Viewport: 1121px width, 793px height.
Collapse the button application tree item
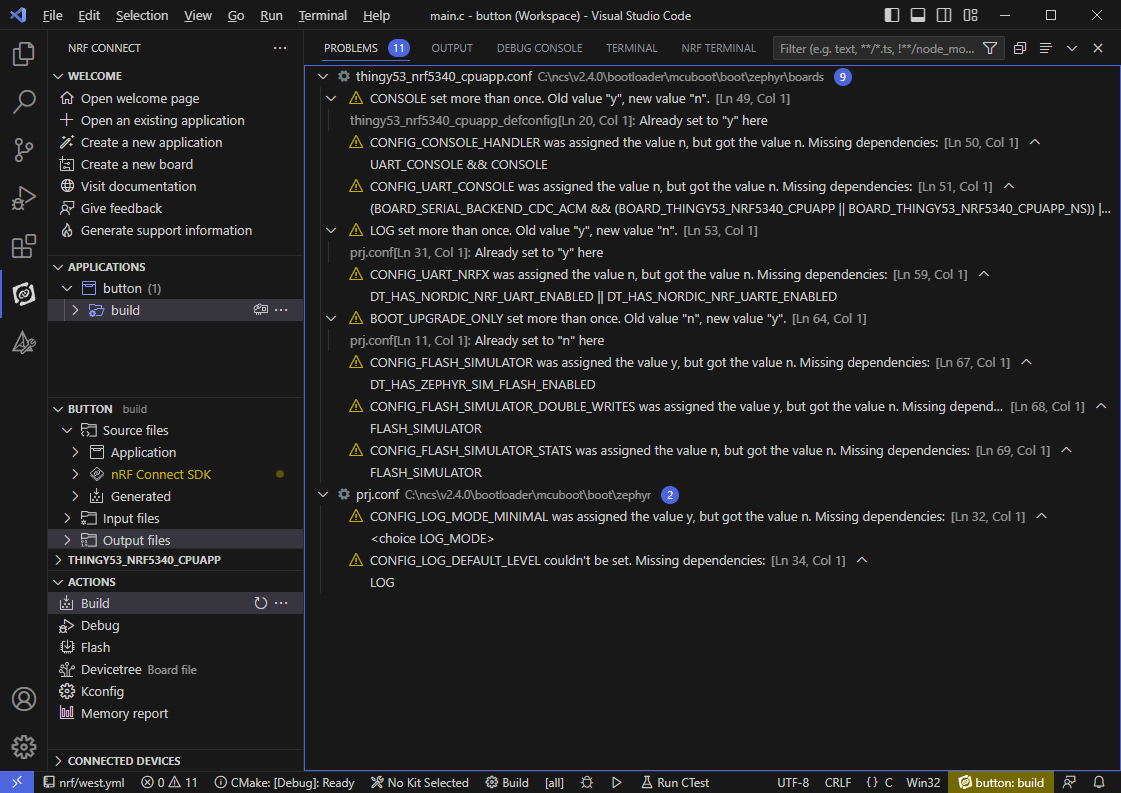pyautogui.click(x=67, y=288)
